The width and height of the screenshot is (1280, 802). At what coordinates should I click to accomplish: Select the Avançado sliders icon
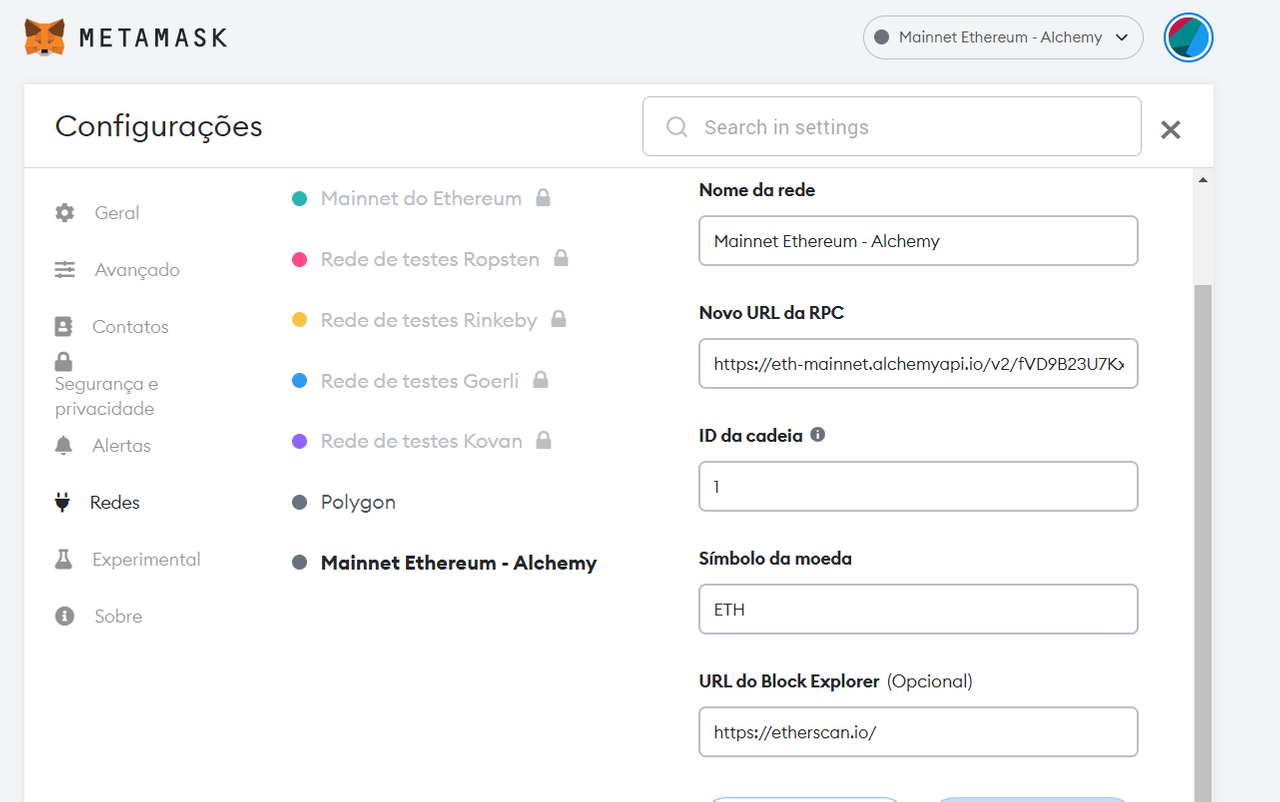(63, 269)
